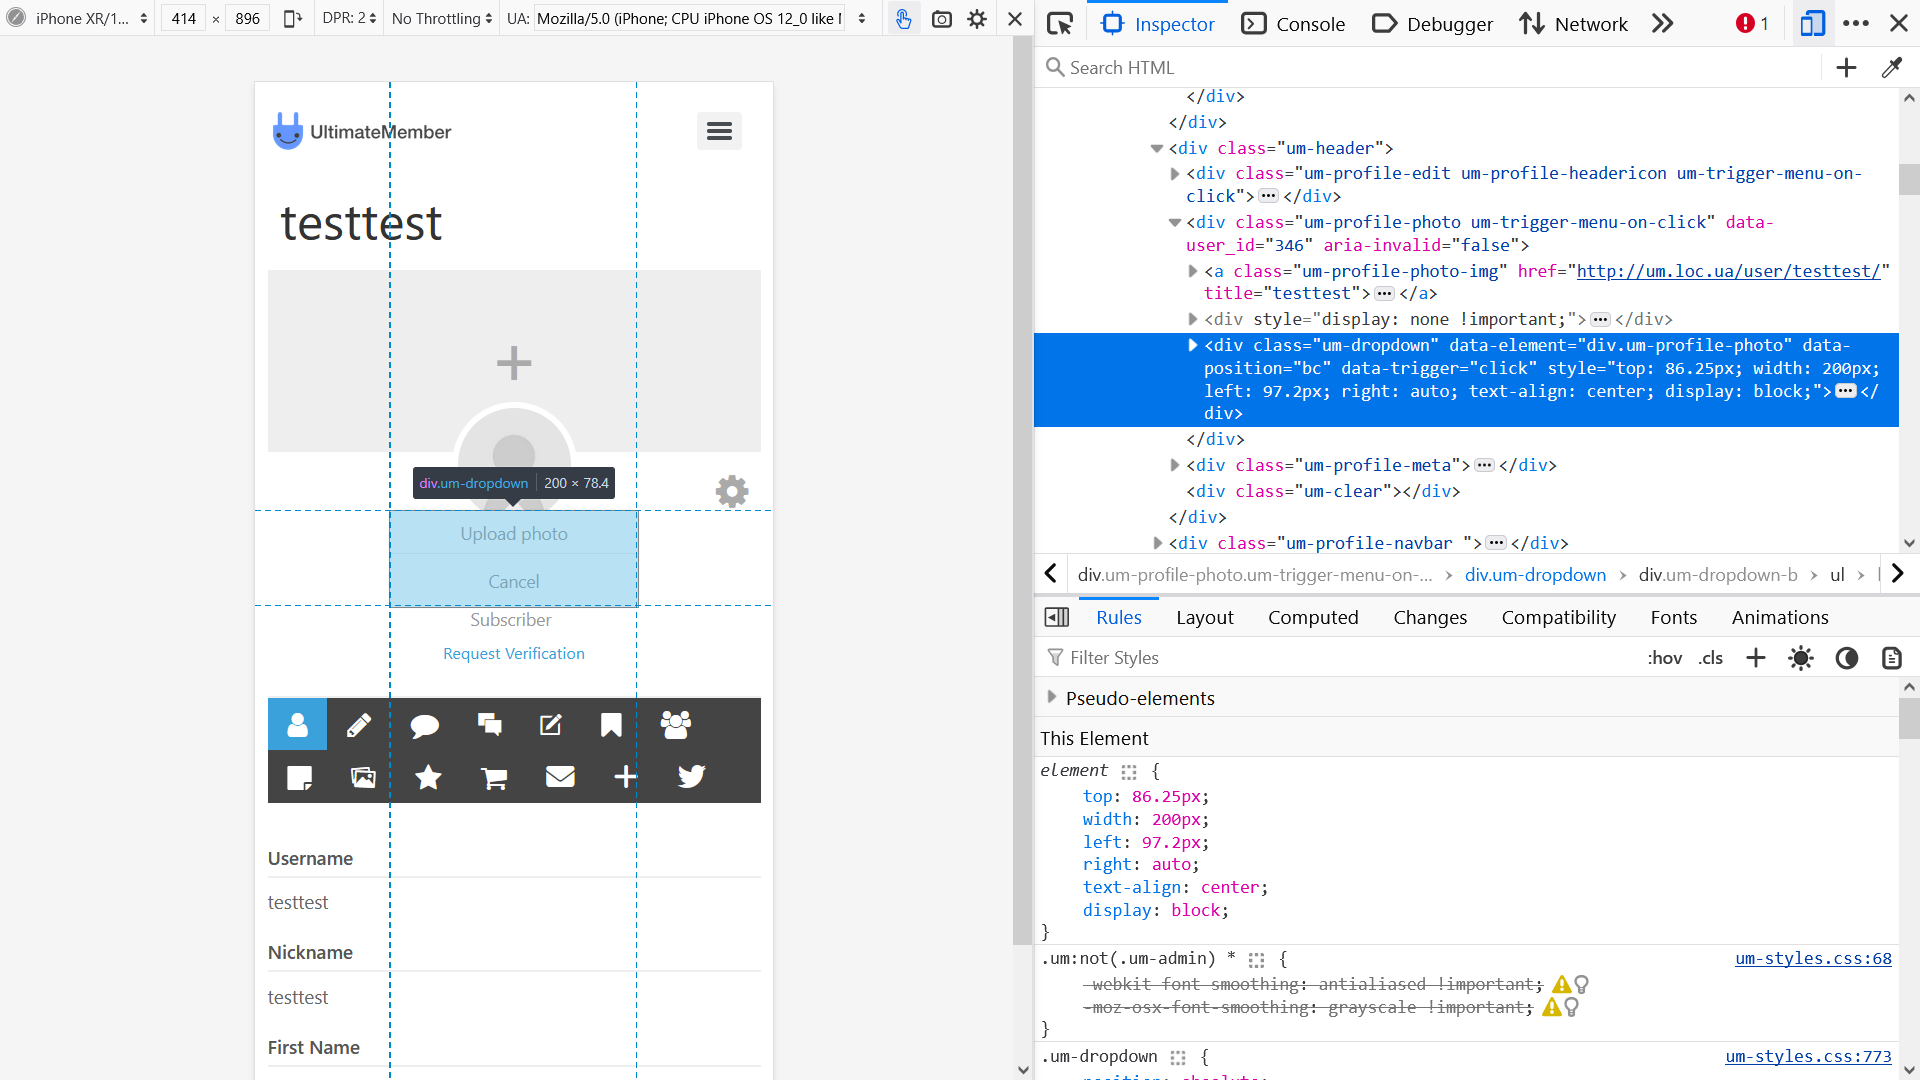This screenshot has width=1920, height=1080.
Task: Collapse the um-header div node
Action: pos(1157,149)
